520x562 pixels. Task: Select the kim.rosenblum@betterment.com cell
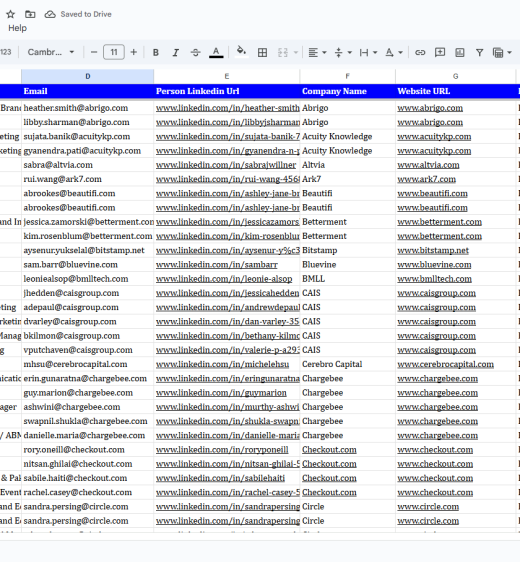click(87, 236)
